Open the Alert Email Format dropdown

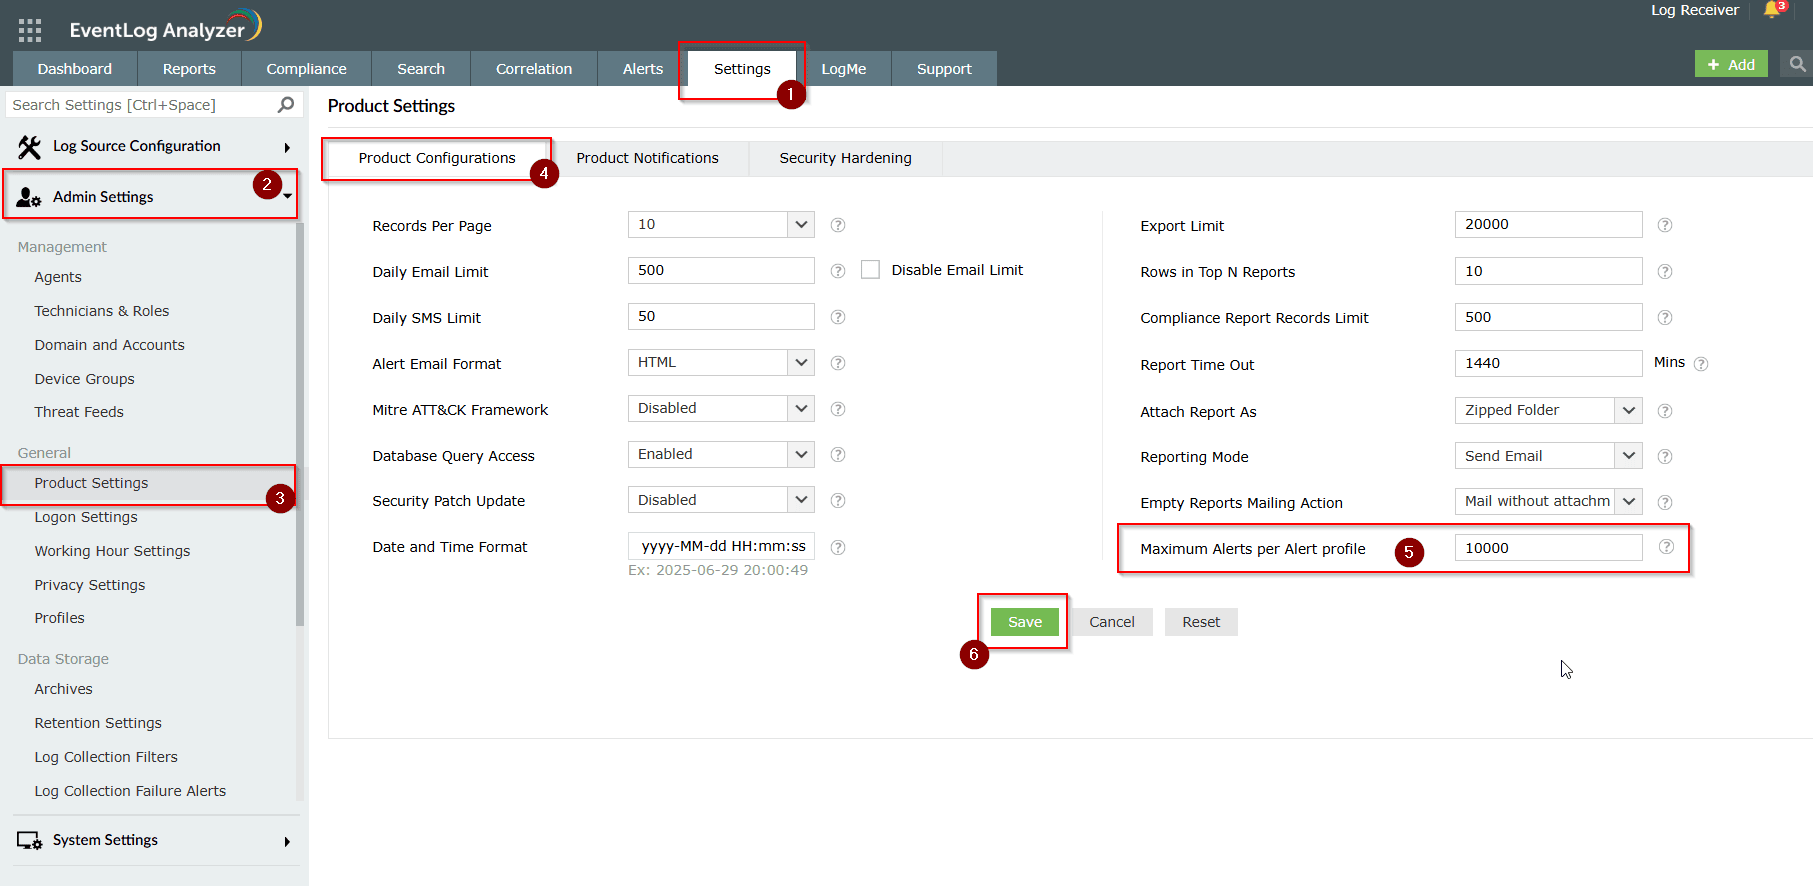720,362
